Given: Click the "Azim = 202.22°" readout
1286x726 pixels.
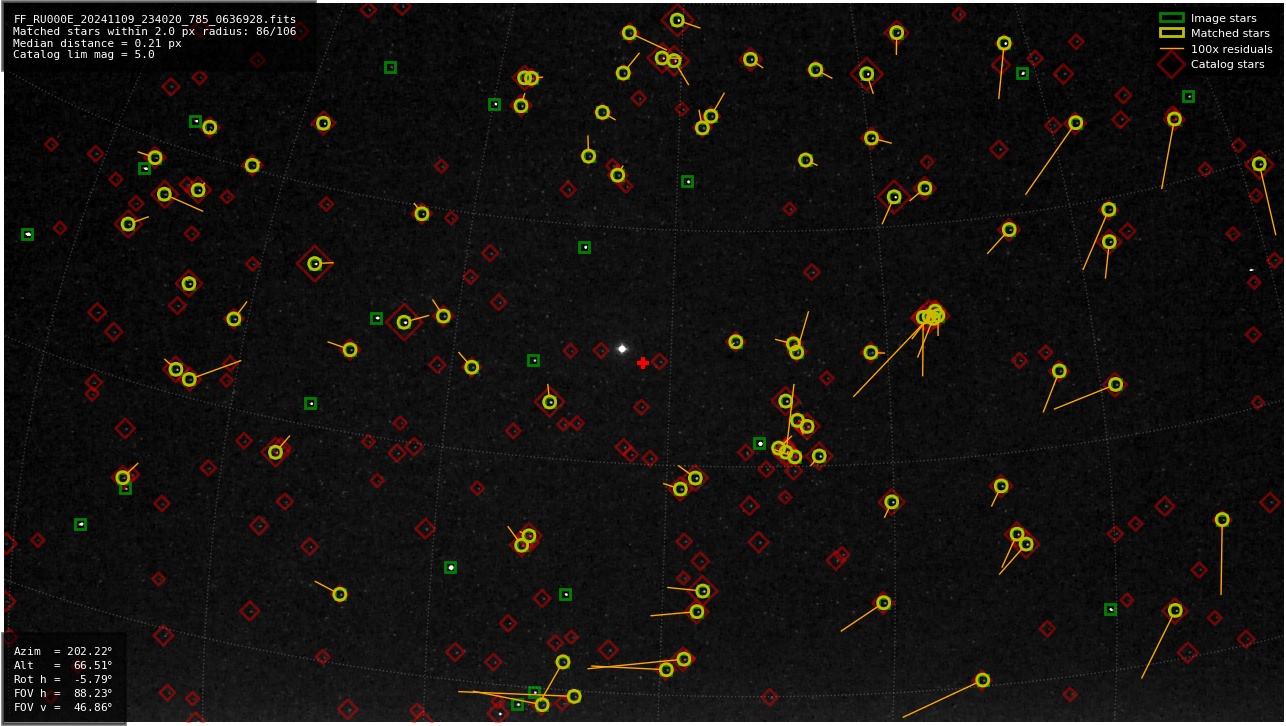Looking at the screenshot, I should click(63, 651).
